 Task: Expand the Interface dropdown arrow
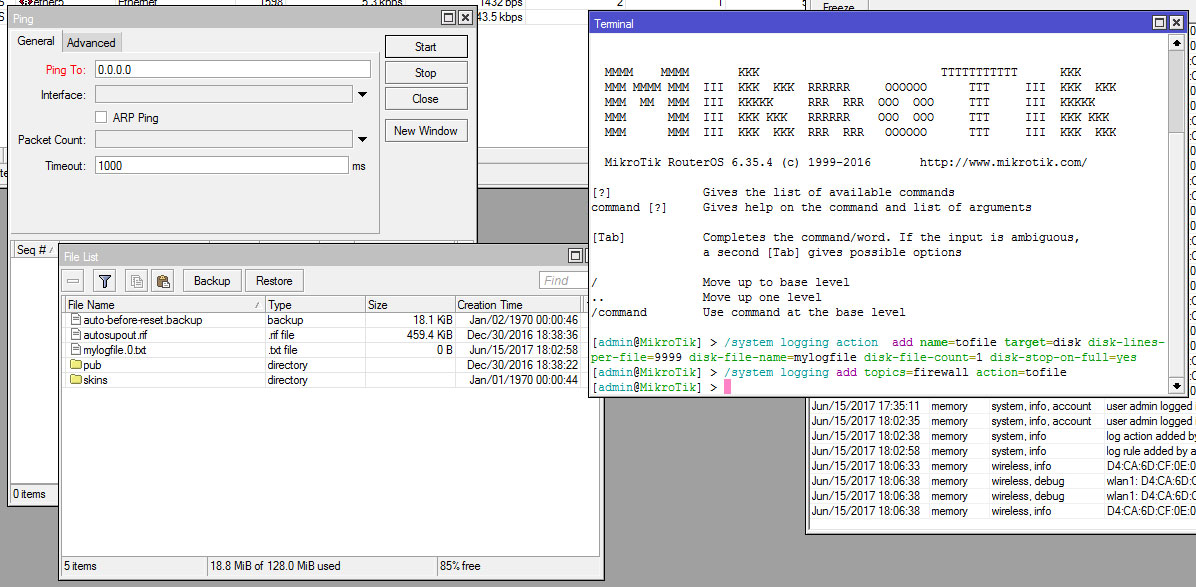pyautogui.click(x=362, y=95)
